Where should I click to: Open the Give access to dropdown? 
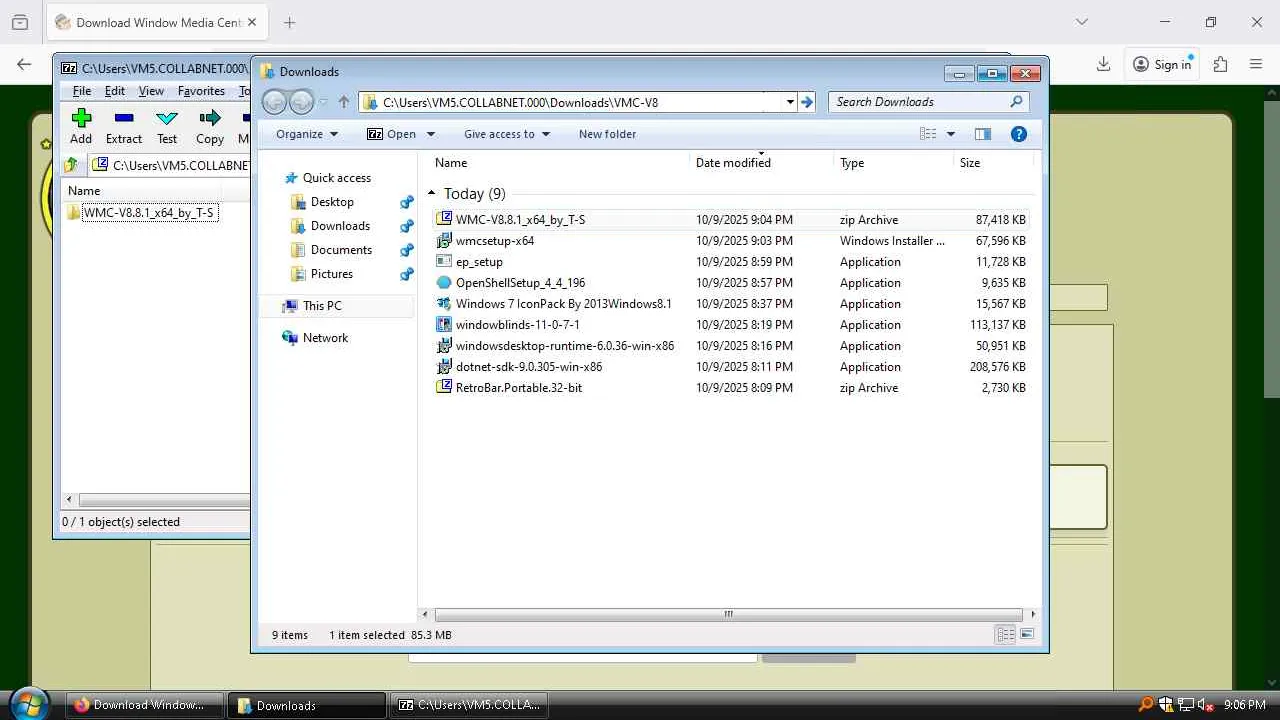[x=507, y=134]
